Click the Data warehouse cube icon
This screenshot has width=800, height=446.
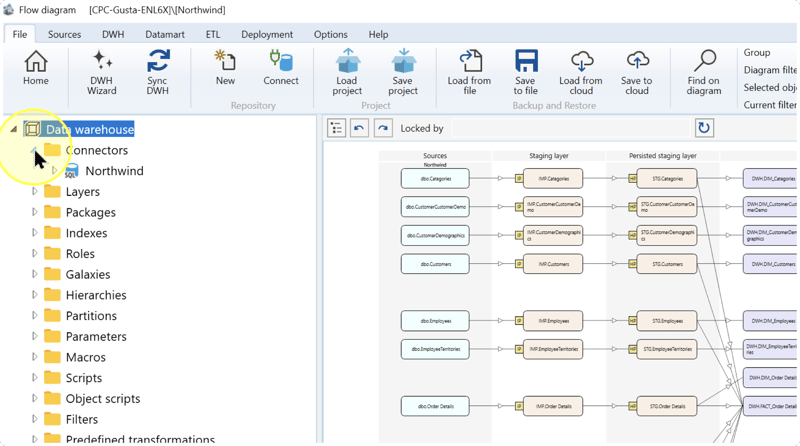click(x=32, y=130)
